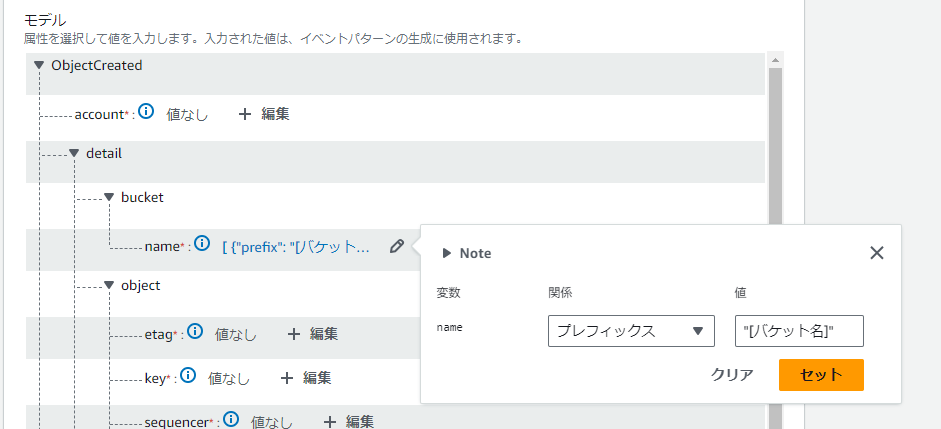
Task: Click the key attribute name
Action: (155, 378)
